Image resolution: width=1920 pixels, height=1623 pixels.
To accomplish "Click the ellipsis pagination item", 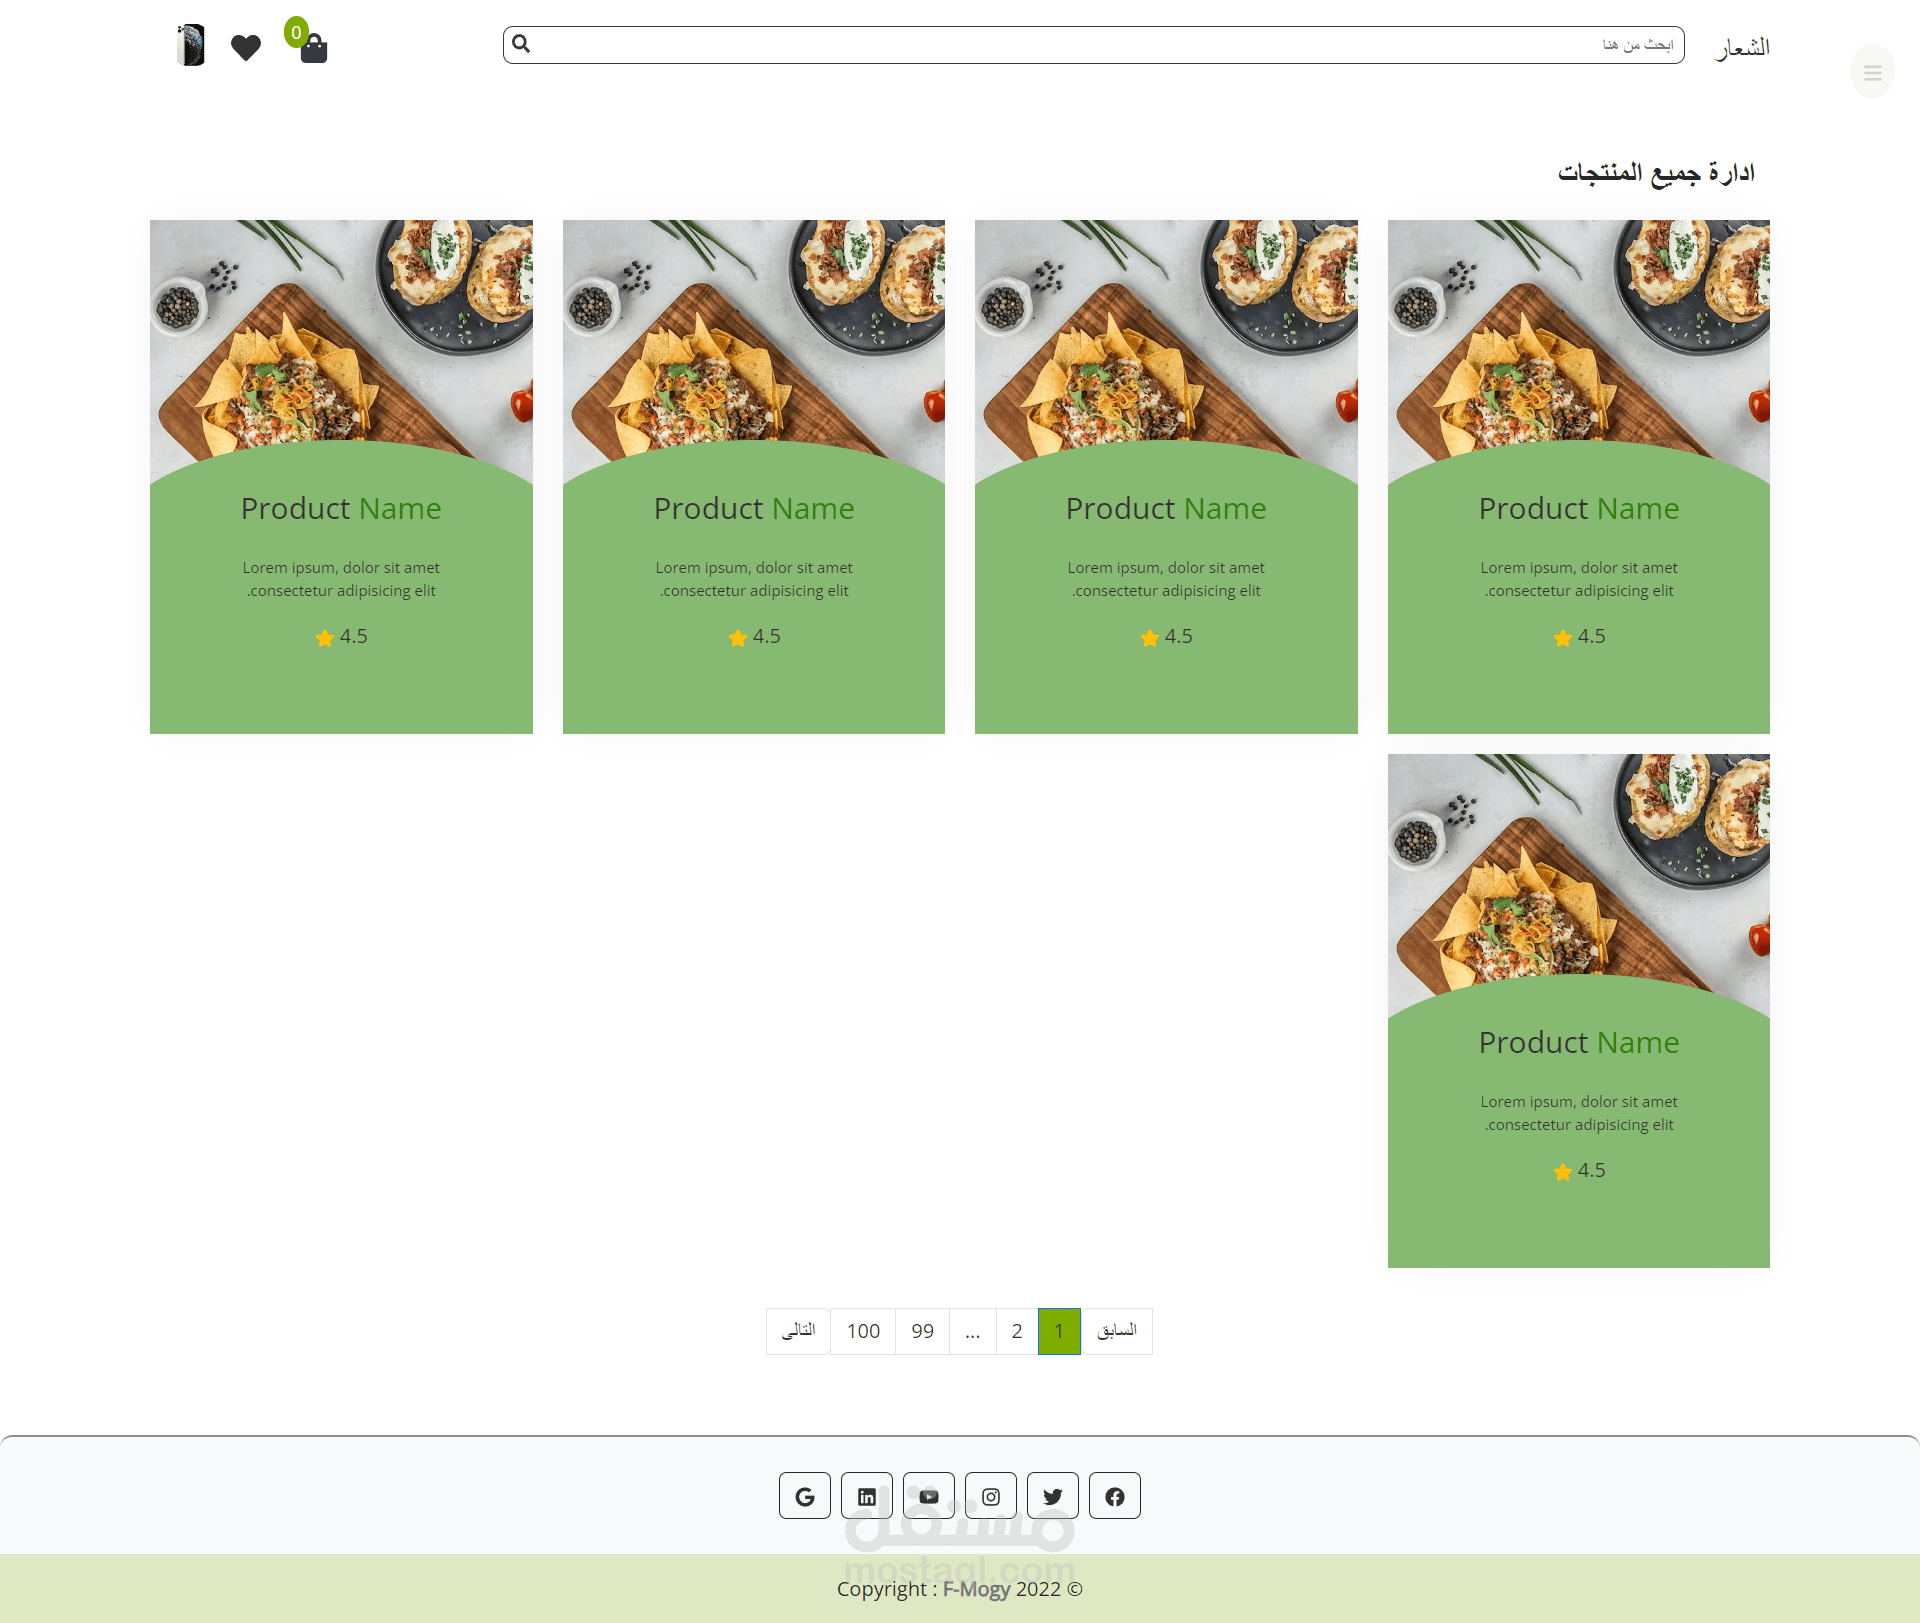I will (972, 1331).
